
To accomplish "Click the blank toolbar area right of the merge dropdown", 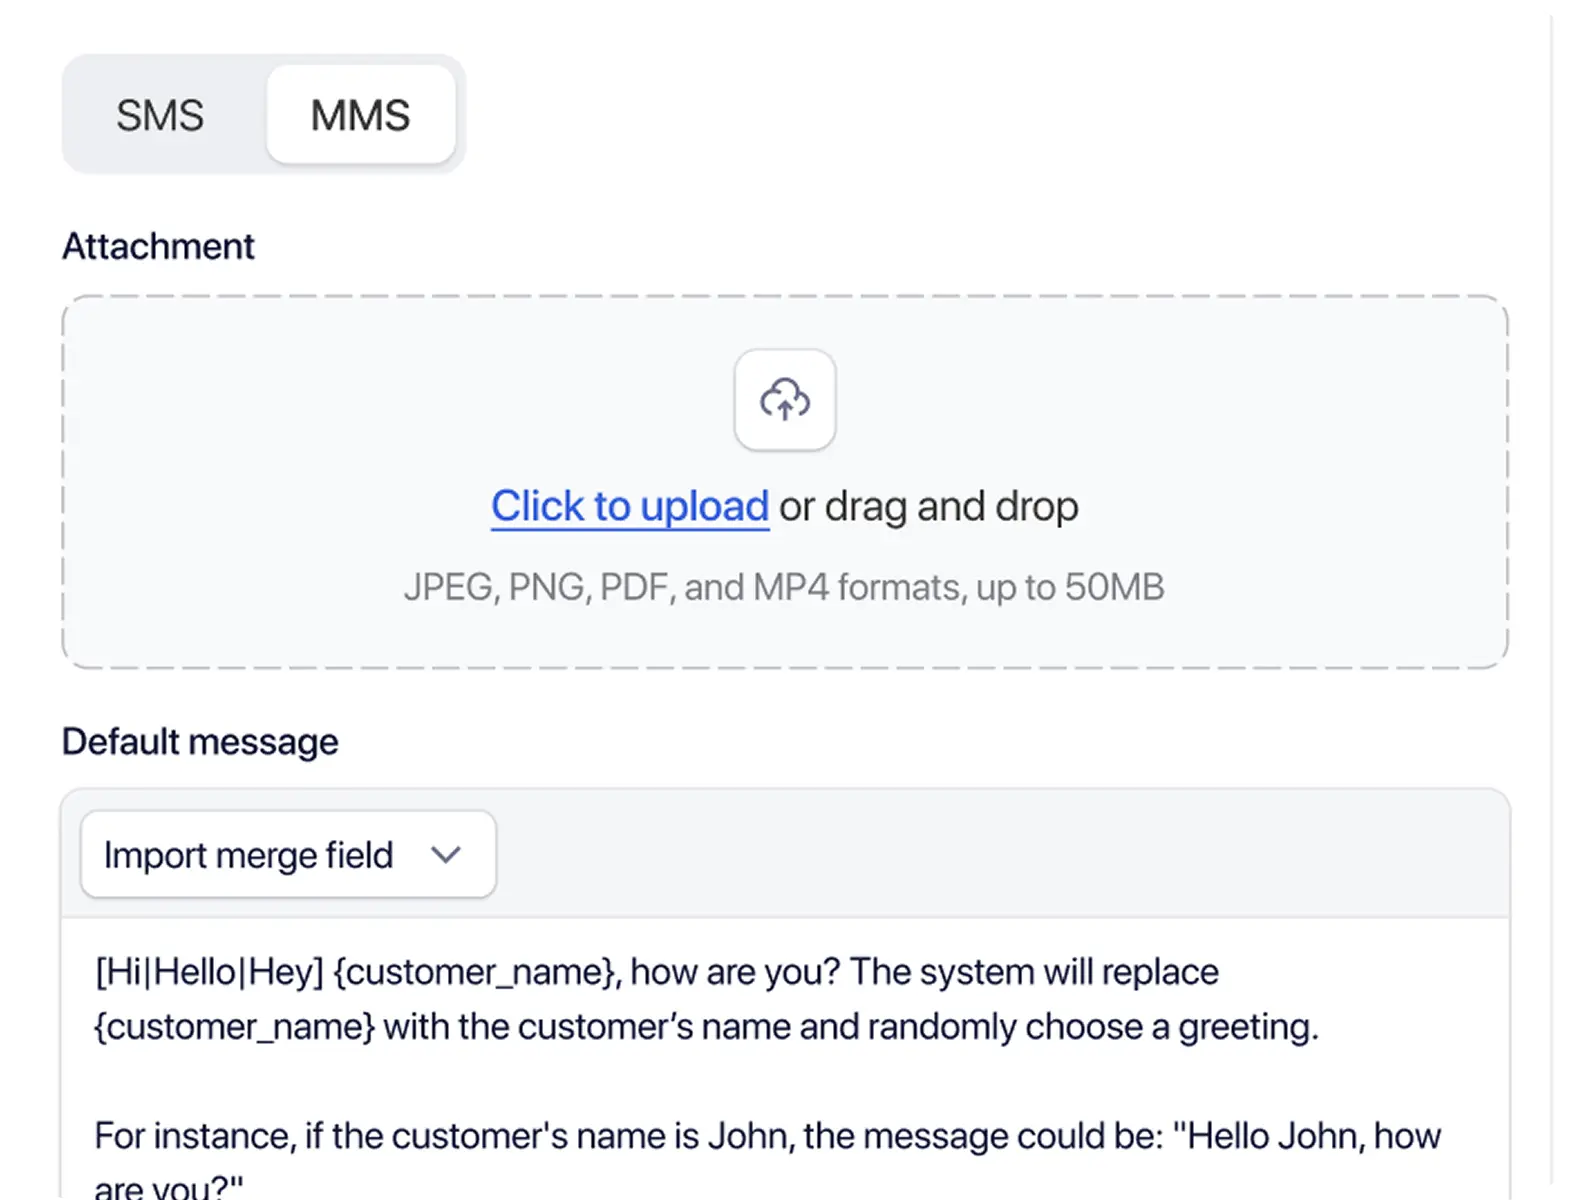I will [x=1000, y=855].
